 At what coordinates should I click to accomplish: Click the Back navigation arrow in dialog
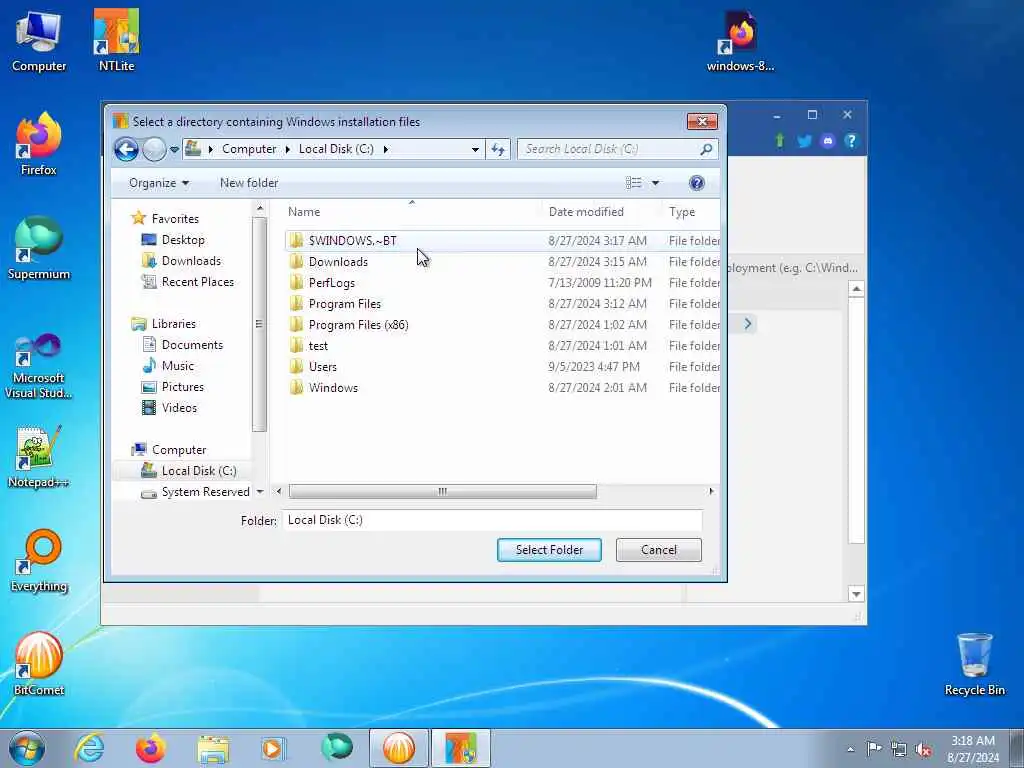[126, 149]
